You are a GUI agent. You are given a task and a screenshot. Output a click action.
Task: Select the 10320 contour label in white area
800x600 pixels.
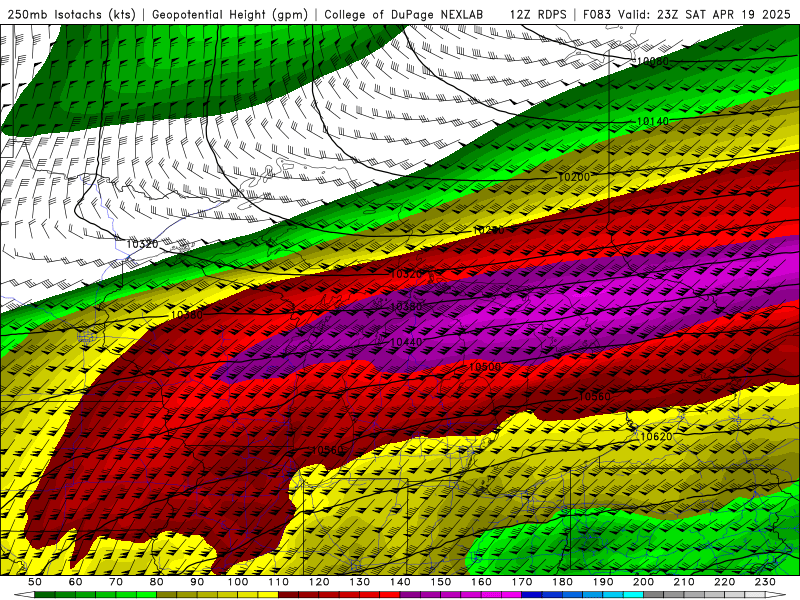click(142, 244)
